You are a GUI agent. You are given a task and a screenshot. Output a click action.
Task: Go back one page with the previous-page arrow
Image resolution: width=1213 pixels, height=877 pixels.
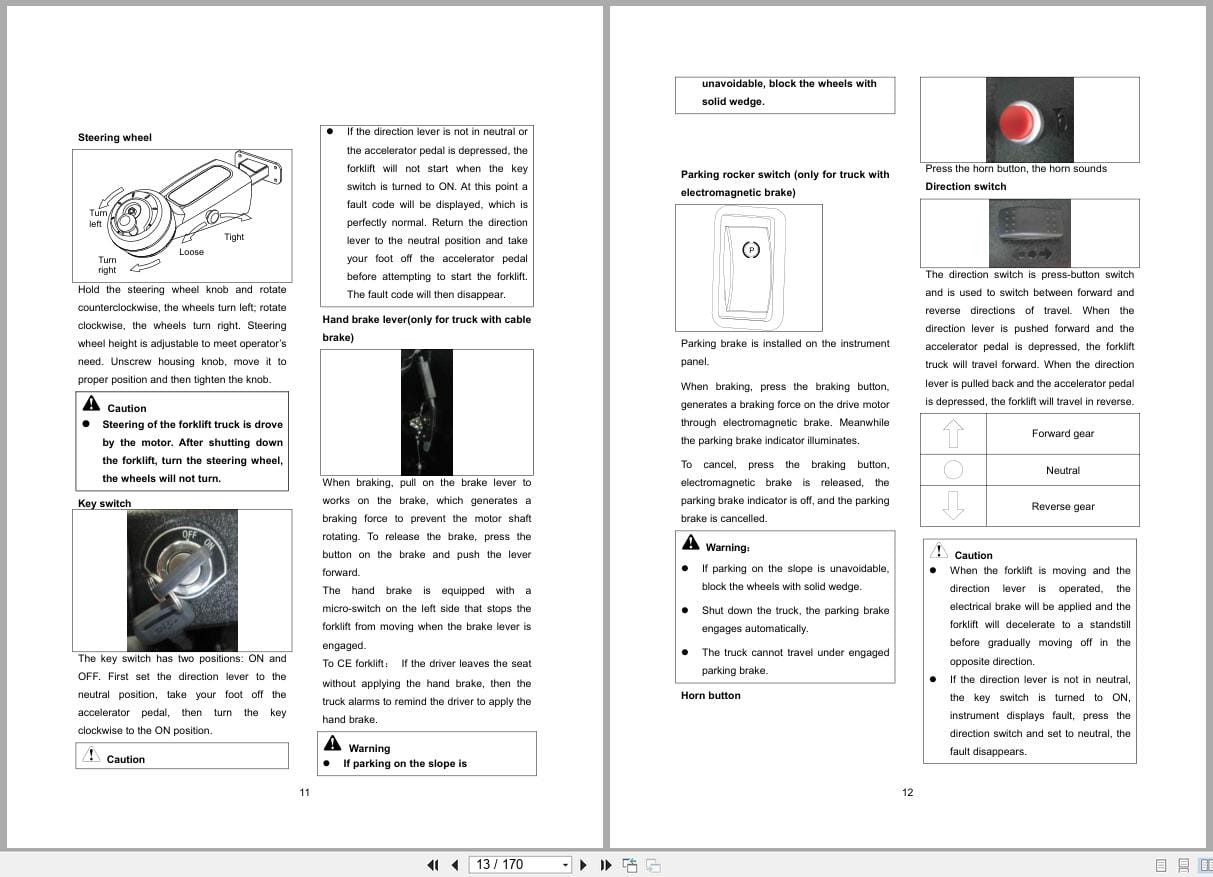tap(455, 864)
